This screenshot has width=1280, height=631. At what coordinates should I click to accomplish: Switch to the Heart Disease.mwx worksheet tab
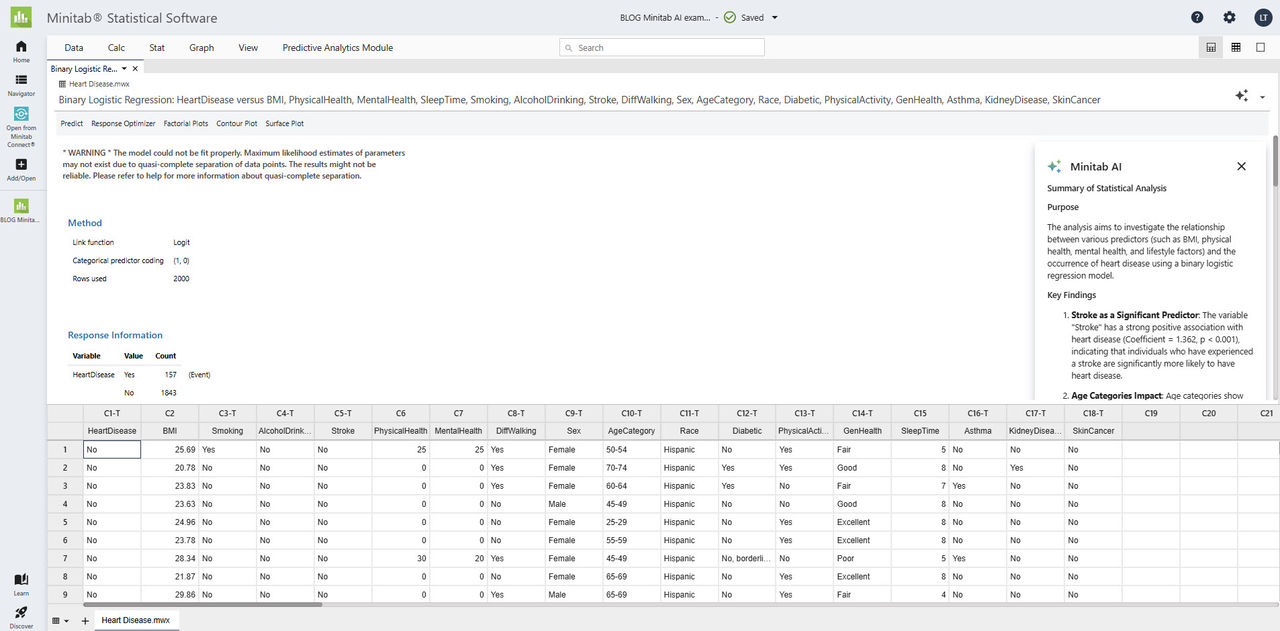(136, 620)
